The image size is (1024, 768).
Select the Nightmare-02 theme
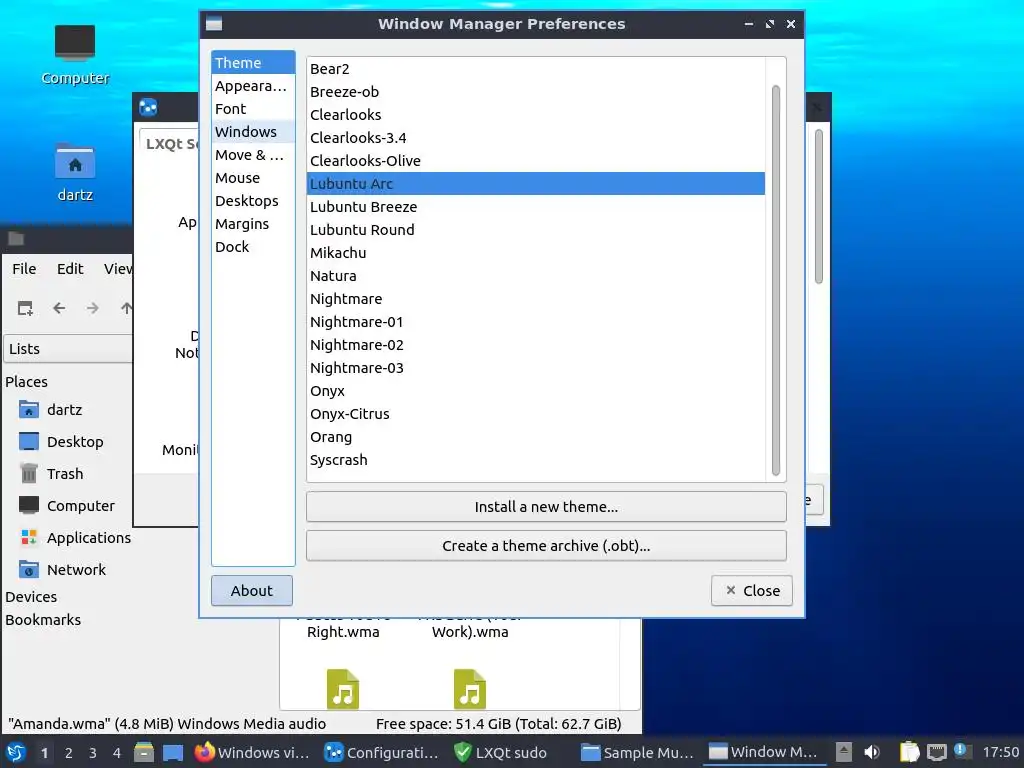536,344
